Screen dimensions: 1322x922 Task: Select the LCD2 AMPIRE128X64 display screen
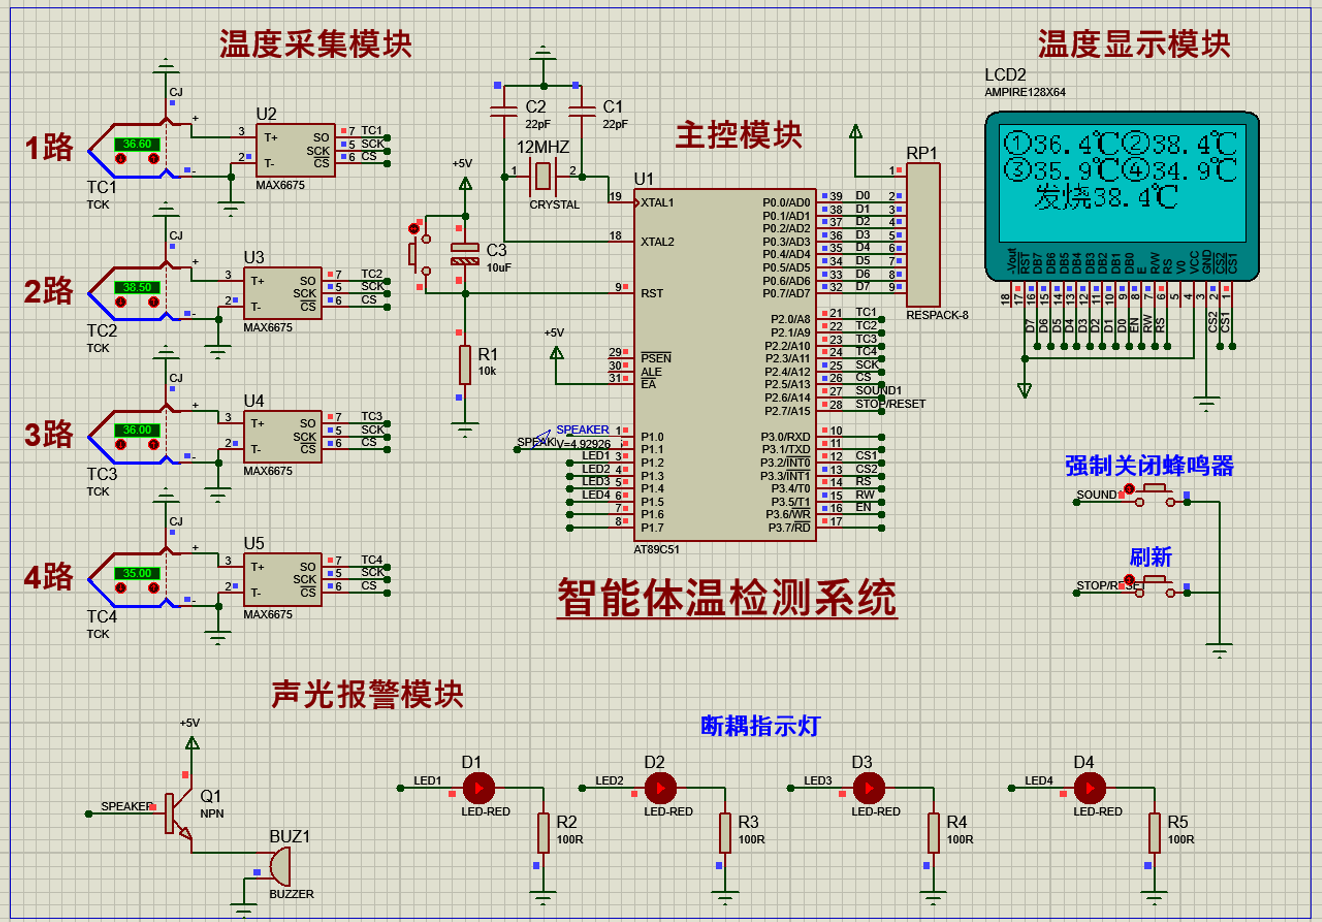(1123, 185)
